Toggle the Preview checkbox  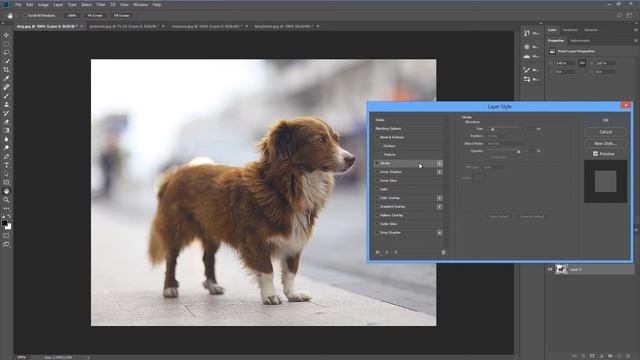click(595, 154)
